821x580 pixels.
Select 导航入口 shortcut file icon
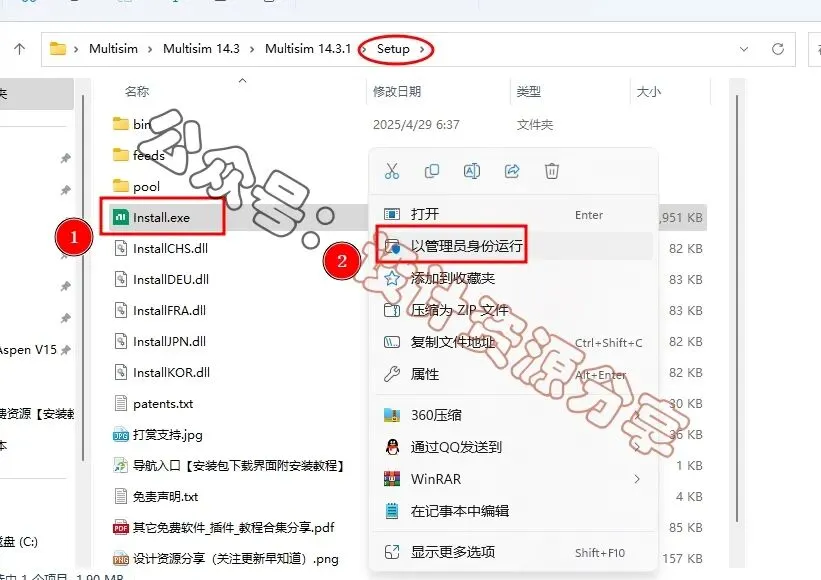coord(121,465)
